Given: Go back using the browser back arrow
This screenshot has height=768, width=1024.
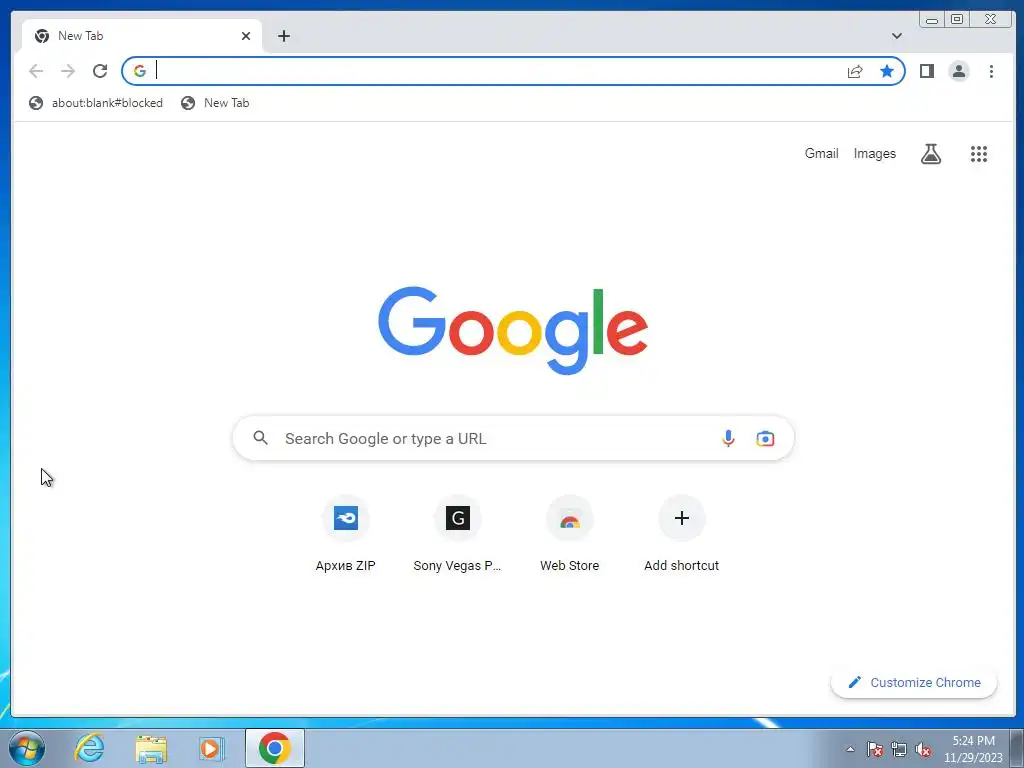Looking at the screenshot, I should pyautogui.click(x=36, y=71).
